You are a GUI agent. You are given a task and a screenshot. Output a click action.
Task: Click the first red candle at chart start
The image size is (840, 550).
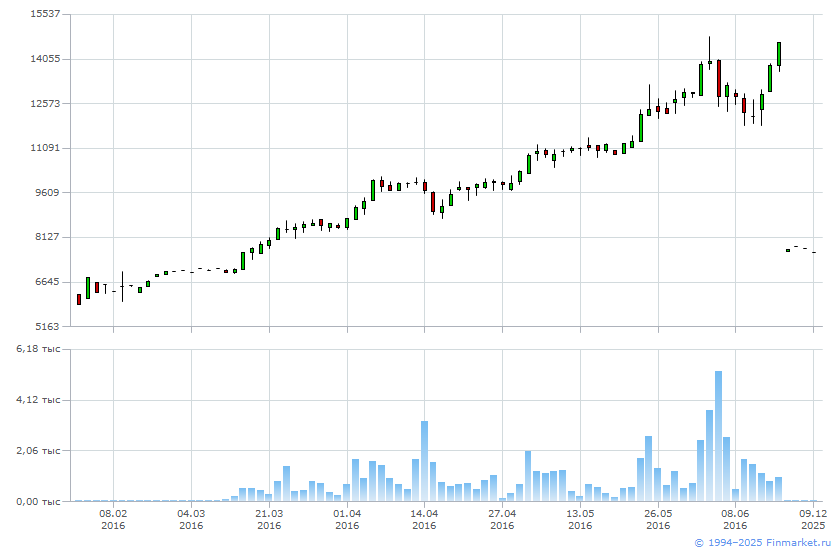(79, 299)
